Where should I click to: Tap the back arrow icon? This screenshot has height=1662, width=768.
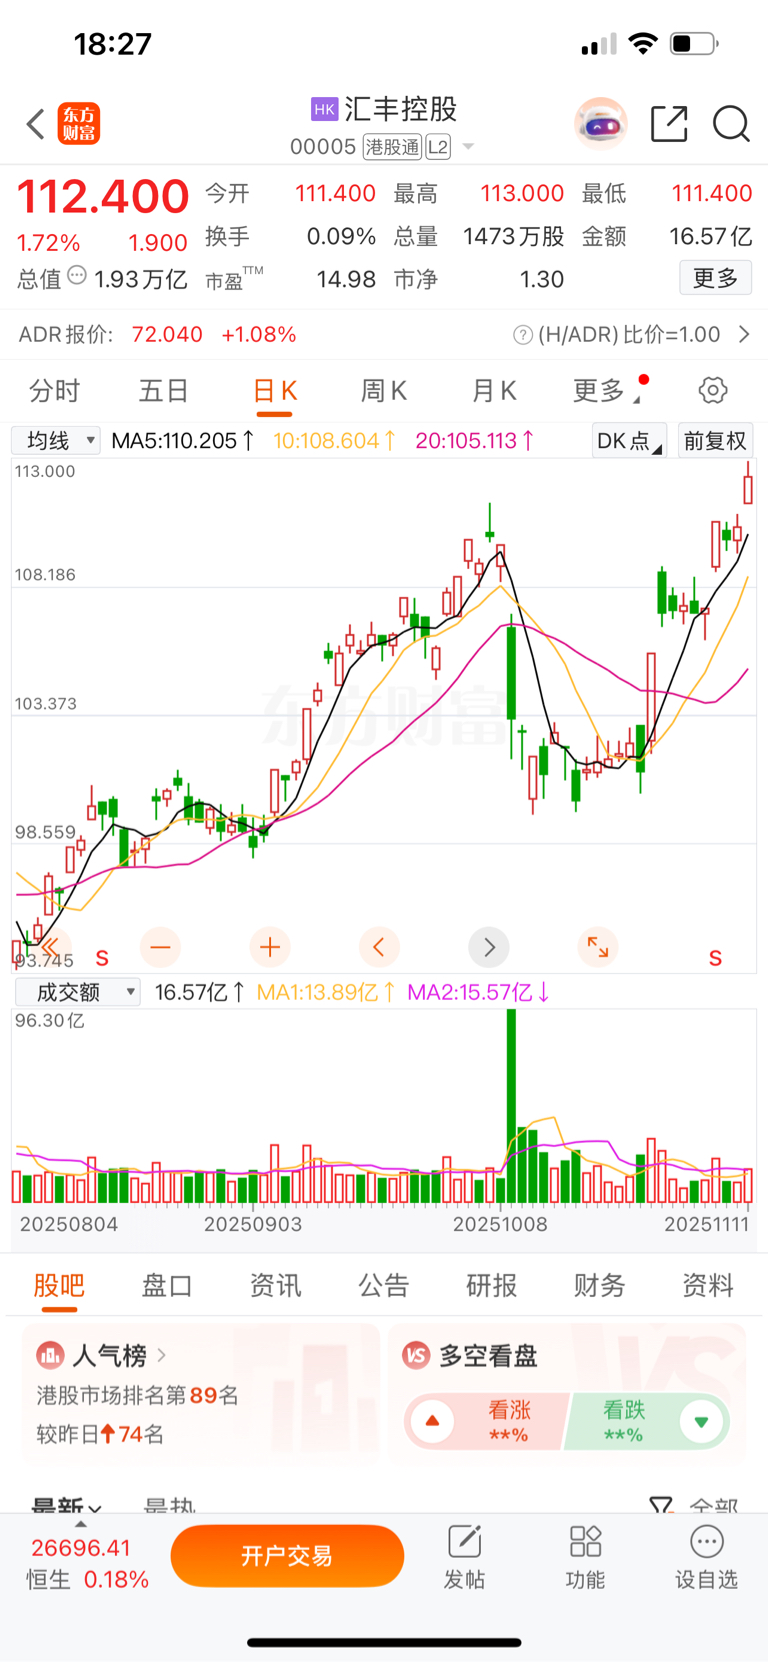tap(36, 124)
